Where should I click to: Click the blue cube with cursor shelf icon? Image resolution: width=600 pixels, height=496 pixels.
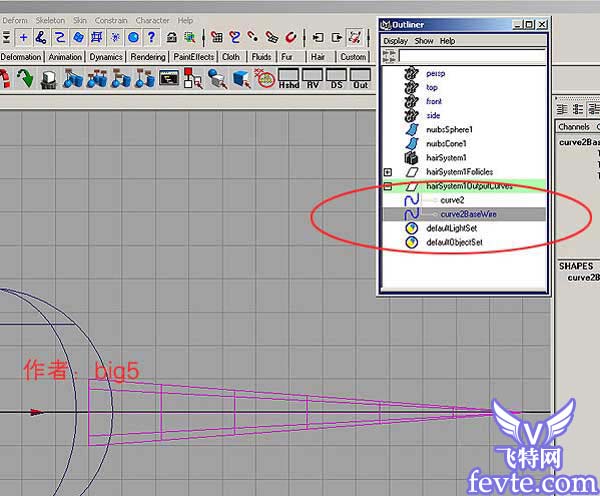[241, 79]
